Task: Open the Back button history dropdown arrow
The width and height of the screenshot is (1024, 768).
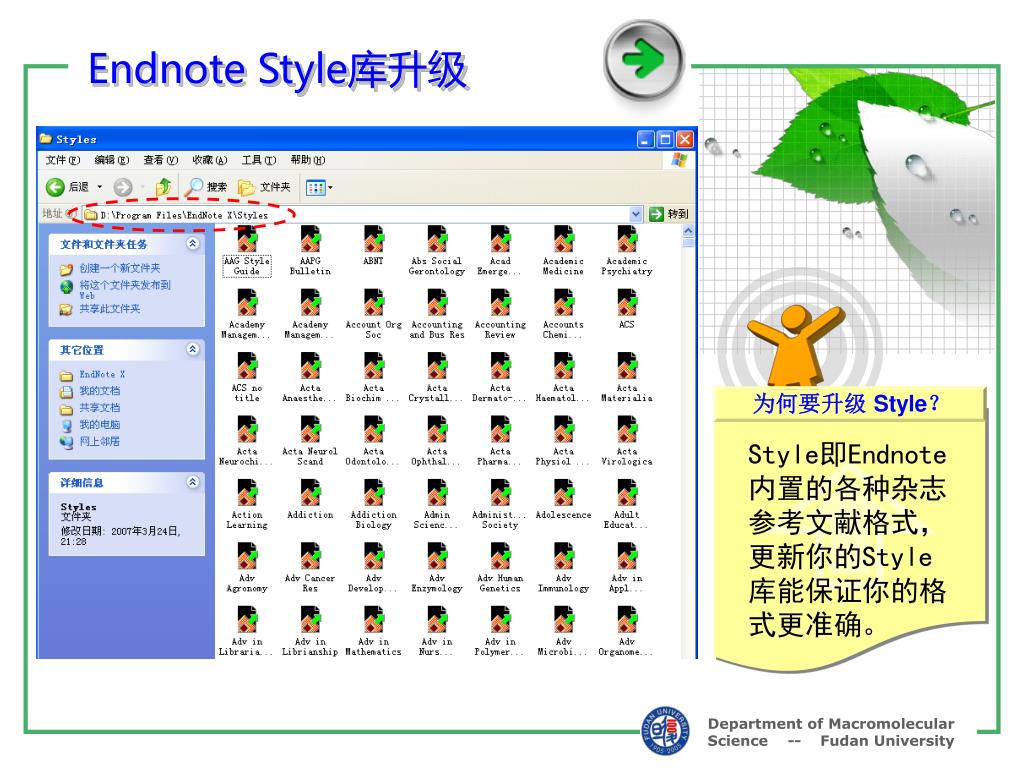Action: 100,187
